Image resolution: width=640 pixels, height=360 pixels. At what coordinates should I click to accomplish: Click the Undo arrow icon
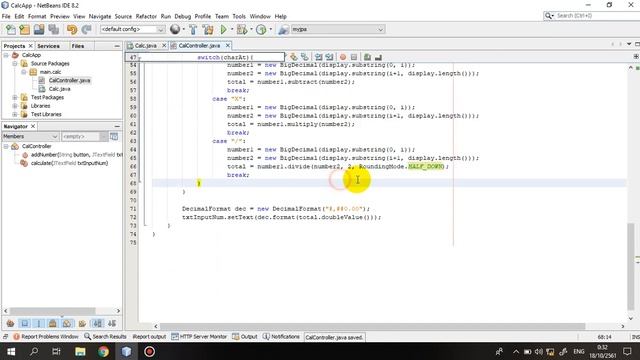pos(72,29)
